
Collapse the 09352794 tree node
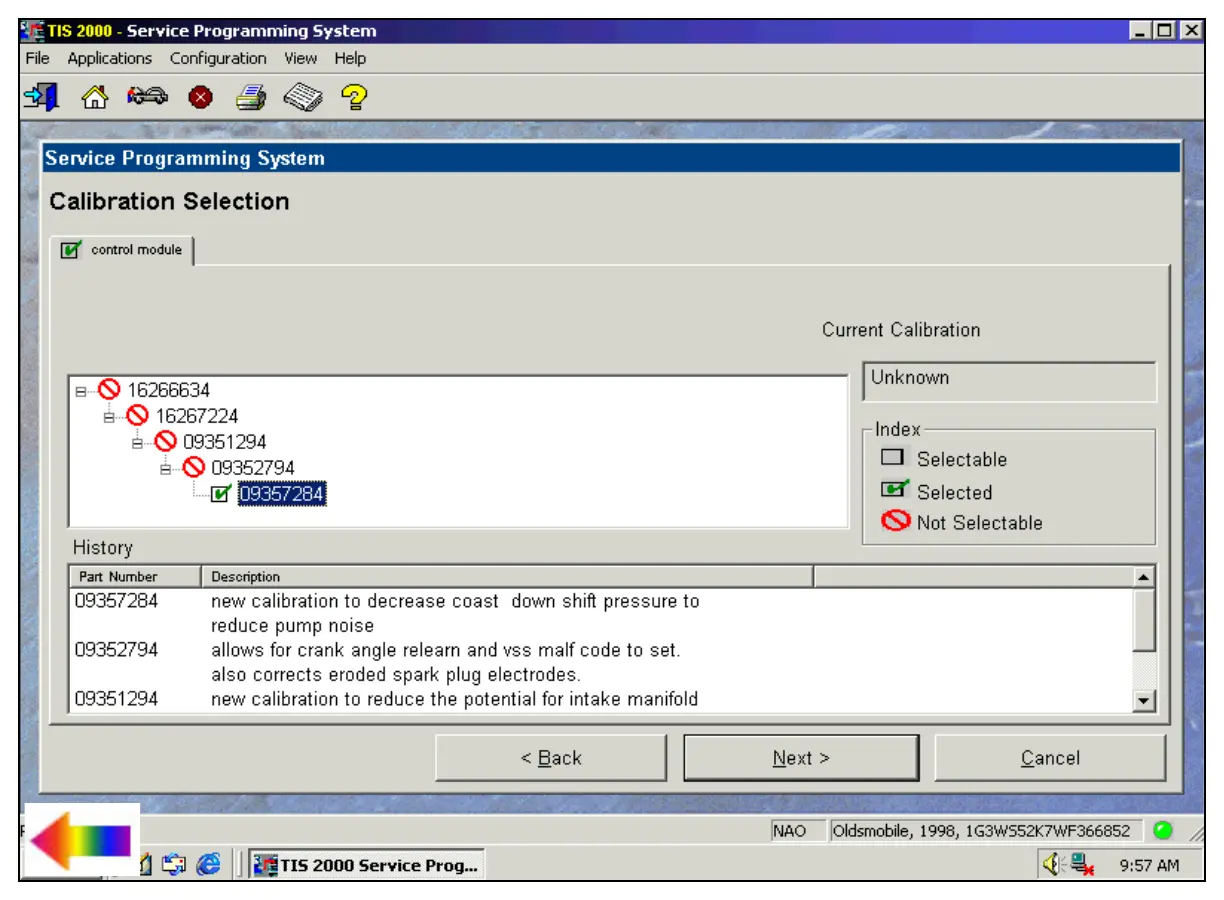pyautogui.click(x=166, y=468)
